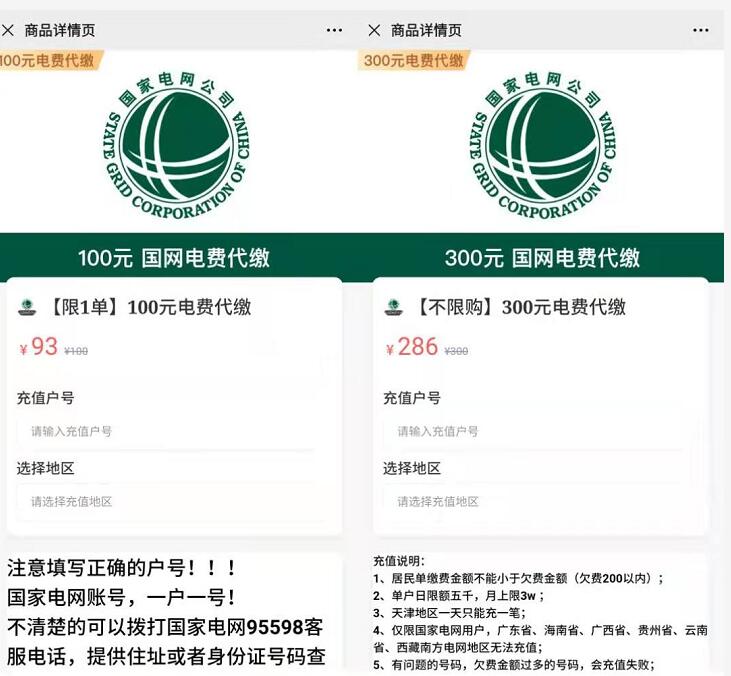Open more options on 300元 page
Viewport: 731px width, 676px height.
click(701, 31)
